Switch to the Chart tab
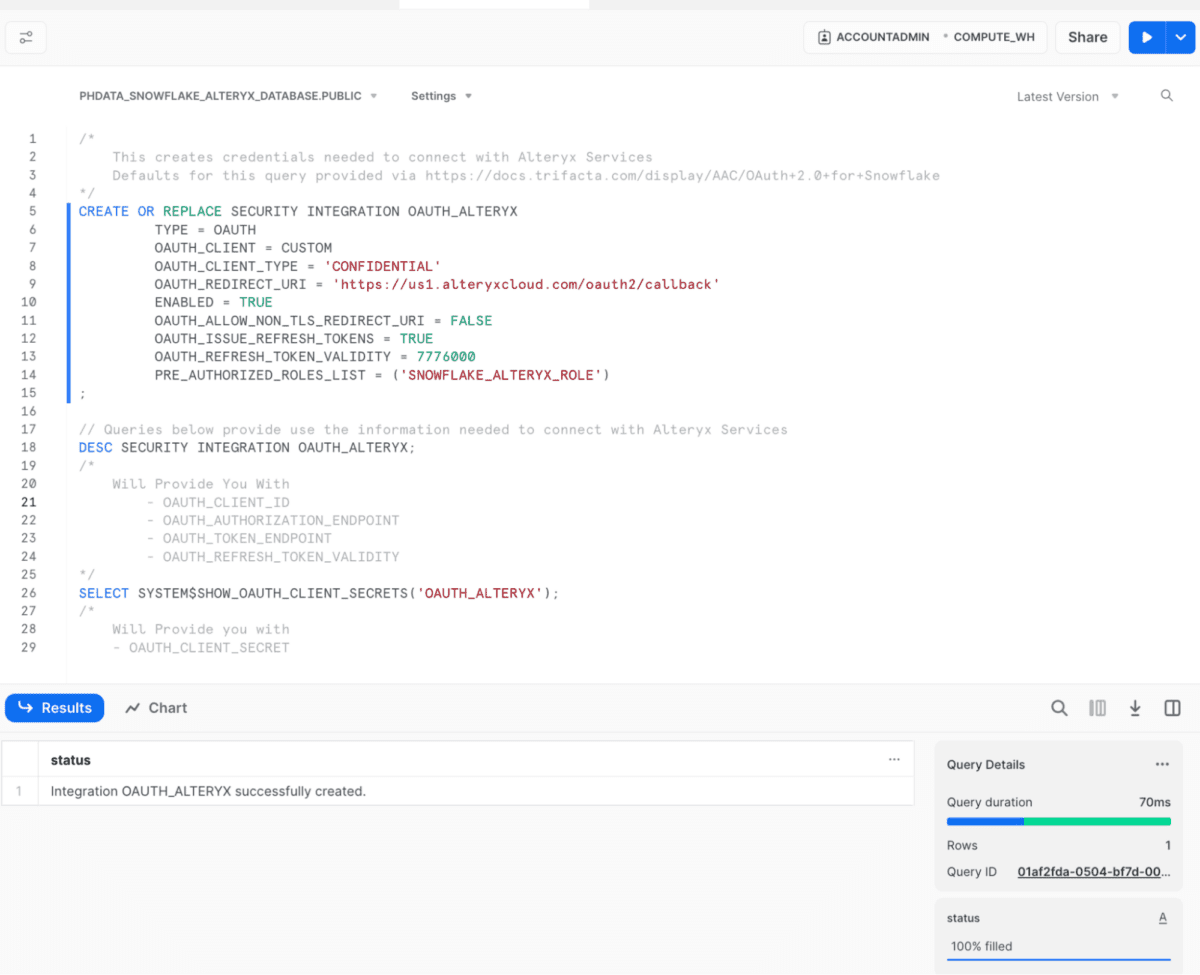 (x=155, y=708)
